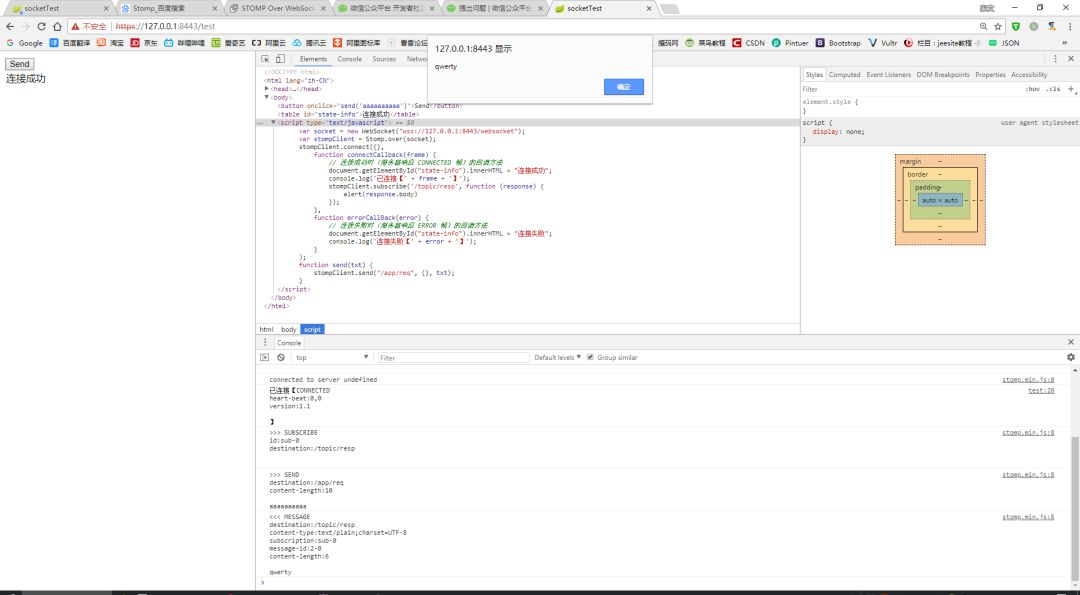Open the Accessibility tab
Screen dimensions: 1080x595
pyautogui.click(x=1029, y=74)
